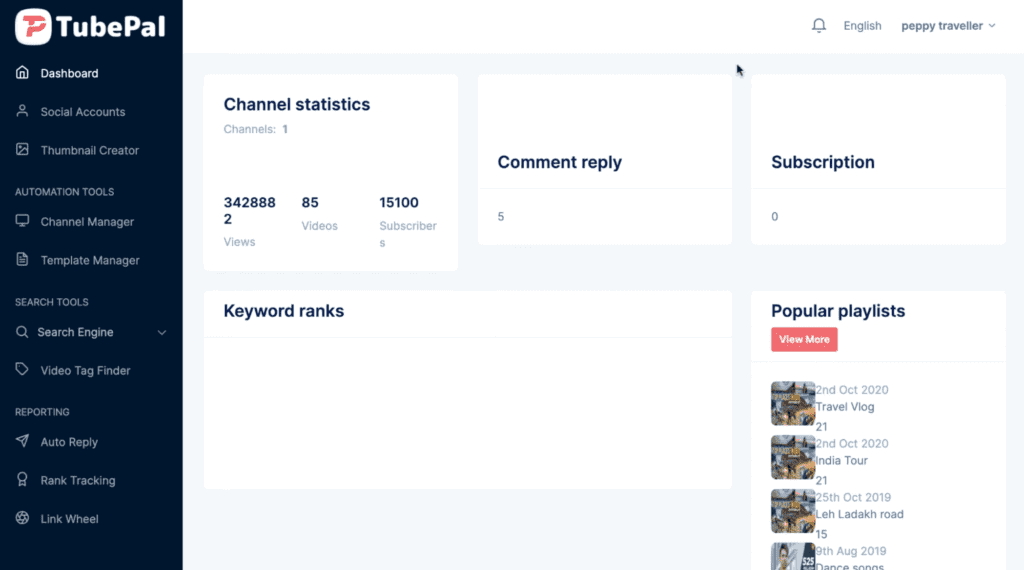The height and width of the screenshot is (570, 1024).
Task: Open Auto Reply reporting
Action: pos(69,441)
